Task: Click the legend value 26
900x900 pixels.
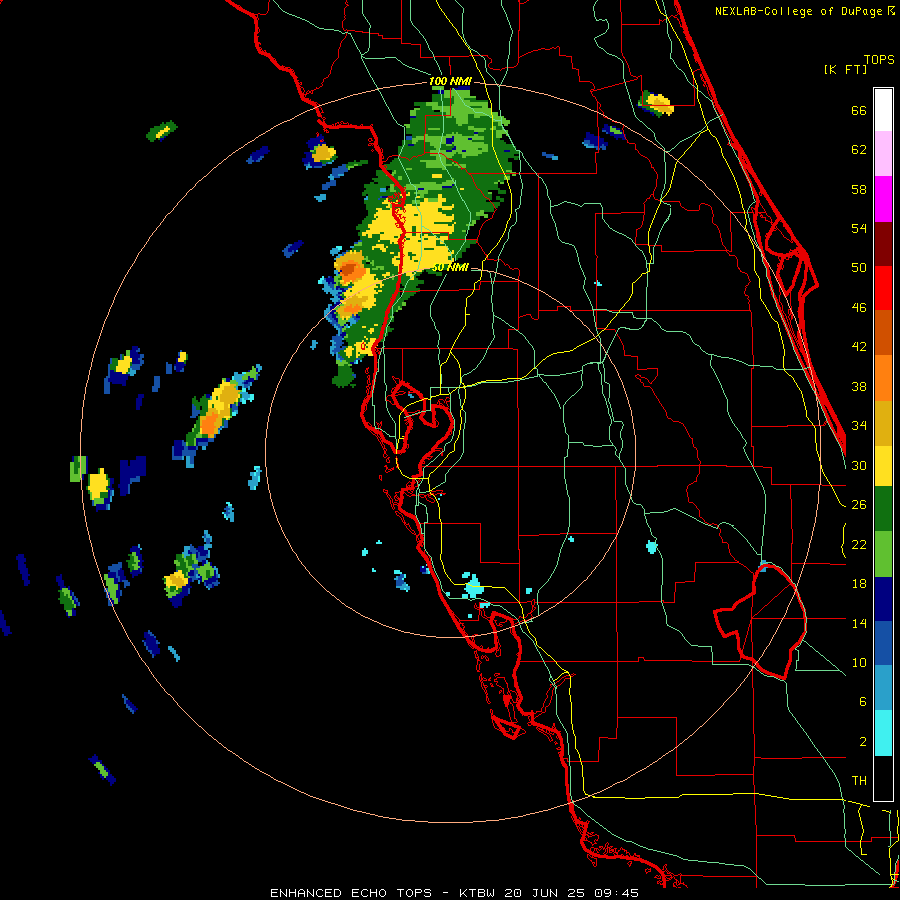Action: tap(859, 505)
